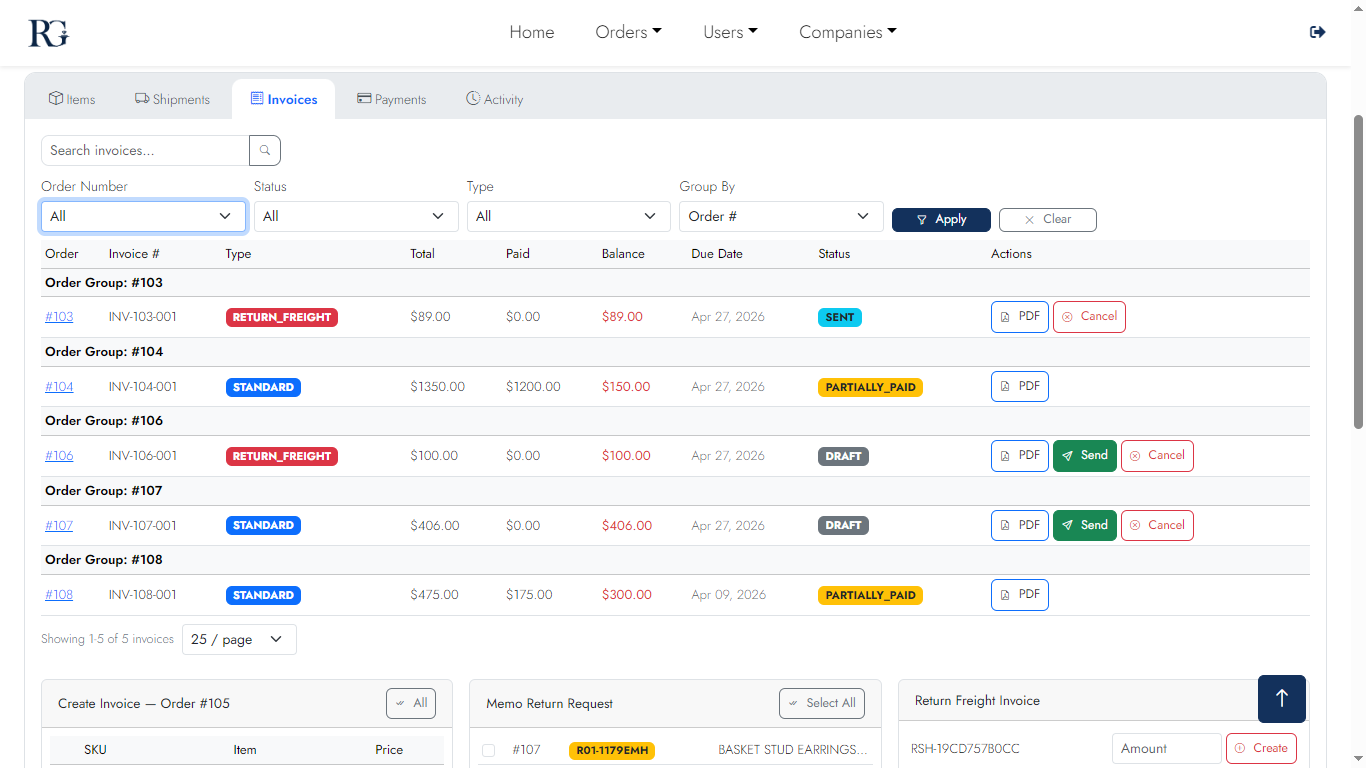Open the Group By dropdown

tap(781, 216)
